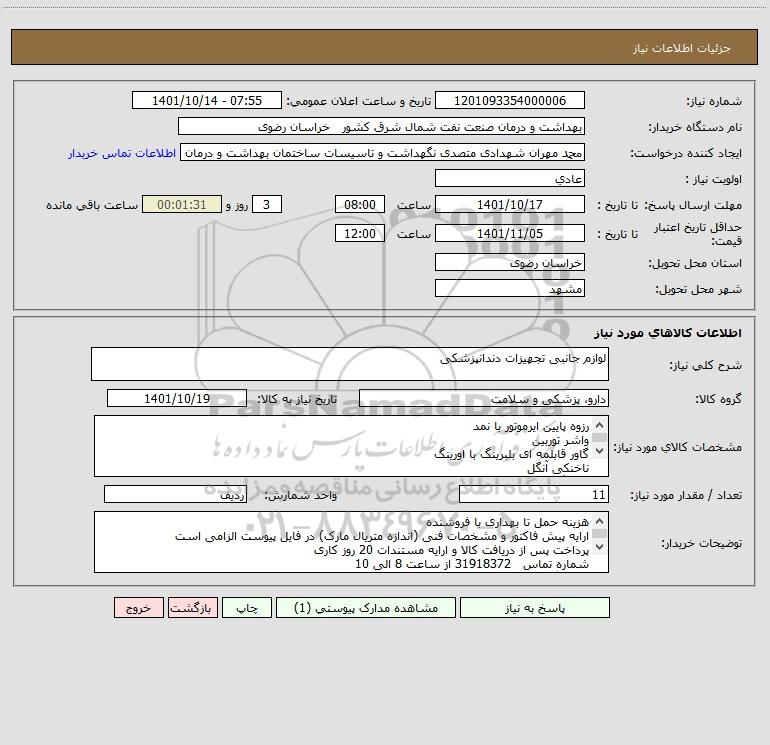Click remaining days field showing 3
Screen dimensions: 770x745
(x=267, y=204)
